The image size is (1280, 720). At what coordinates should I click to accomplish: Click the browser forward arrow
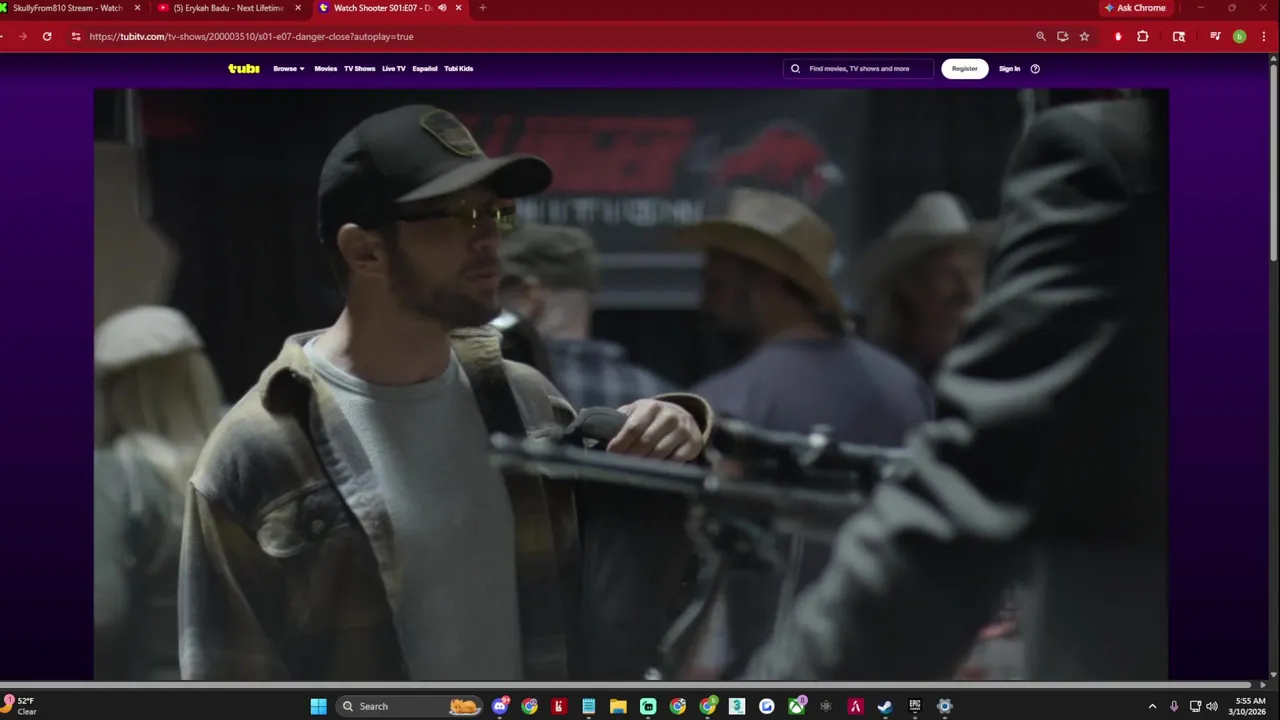coord(22,36)
